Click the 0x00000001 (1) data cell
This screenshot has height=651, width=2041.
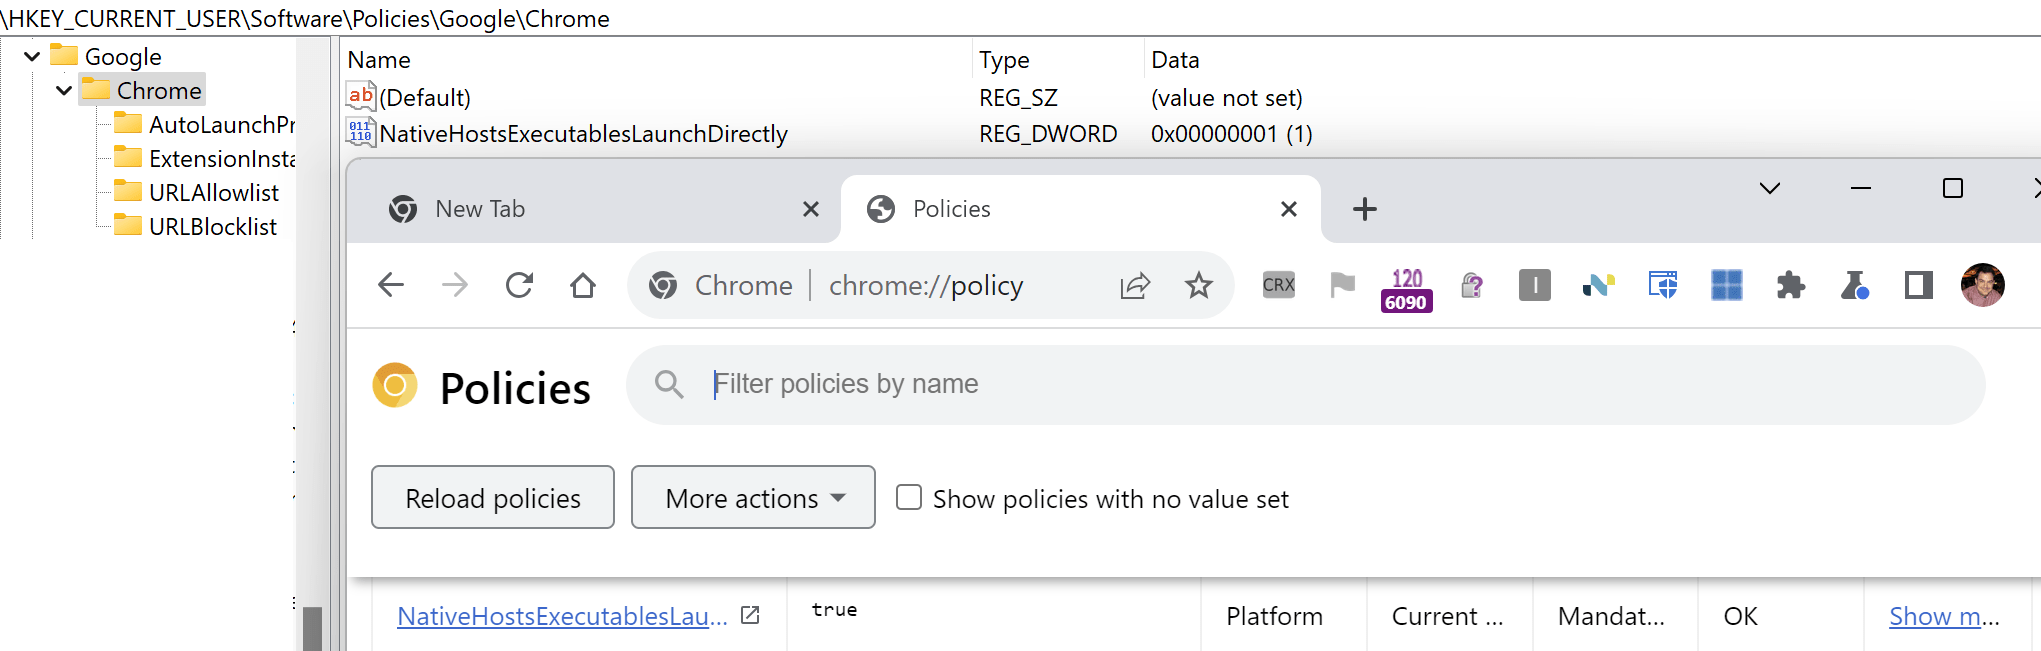pos(1232,133)
